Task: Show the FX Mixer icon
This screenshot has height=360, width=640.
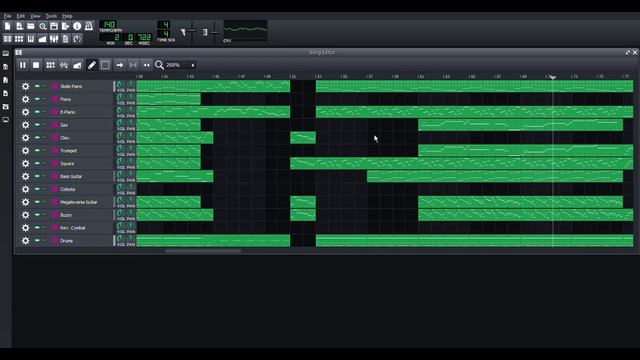Action: (54, 39)
